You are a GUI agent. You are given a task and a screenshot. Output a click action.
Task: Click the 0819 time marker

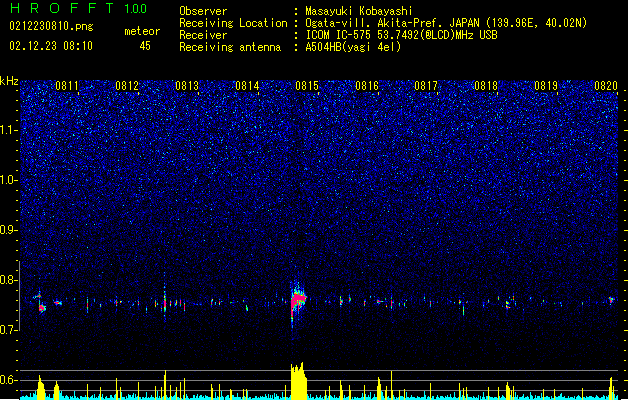pyautogui.click(x=546, y=86)
